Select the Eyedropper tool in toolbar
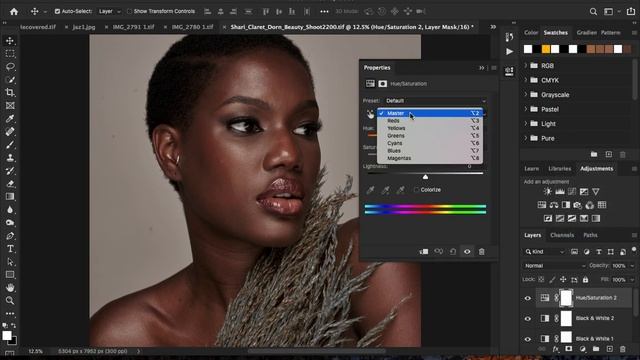 pos(10,118)
